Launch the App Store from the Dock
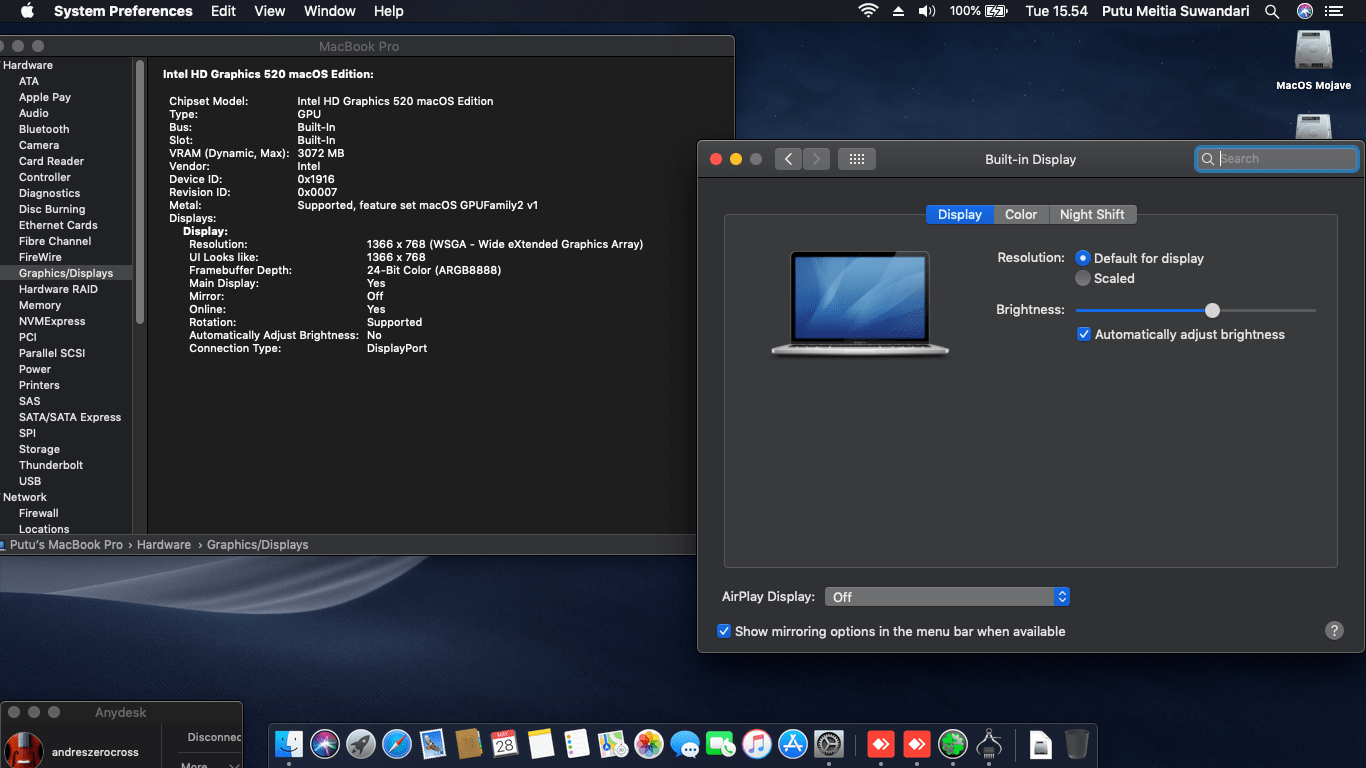1366x768 pixels. point(793,744)
